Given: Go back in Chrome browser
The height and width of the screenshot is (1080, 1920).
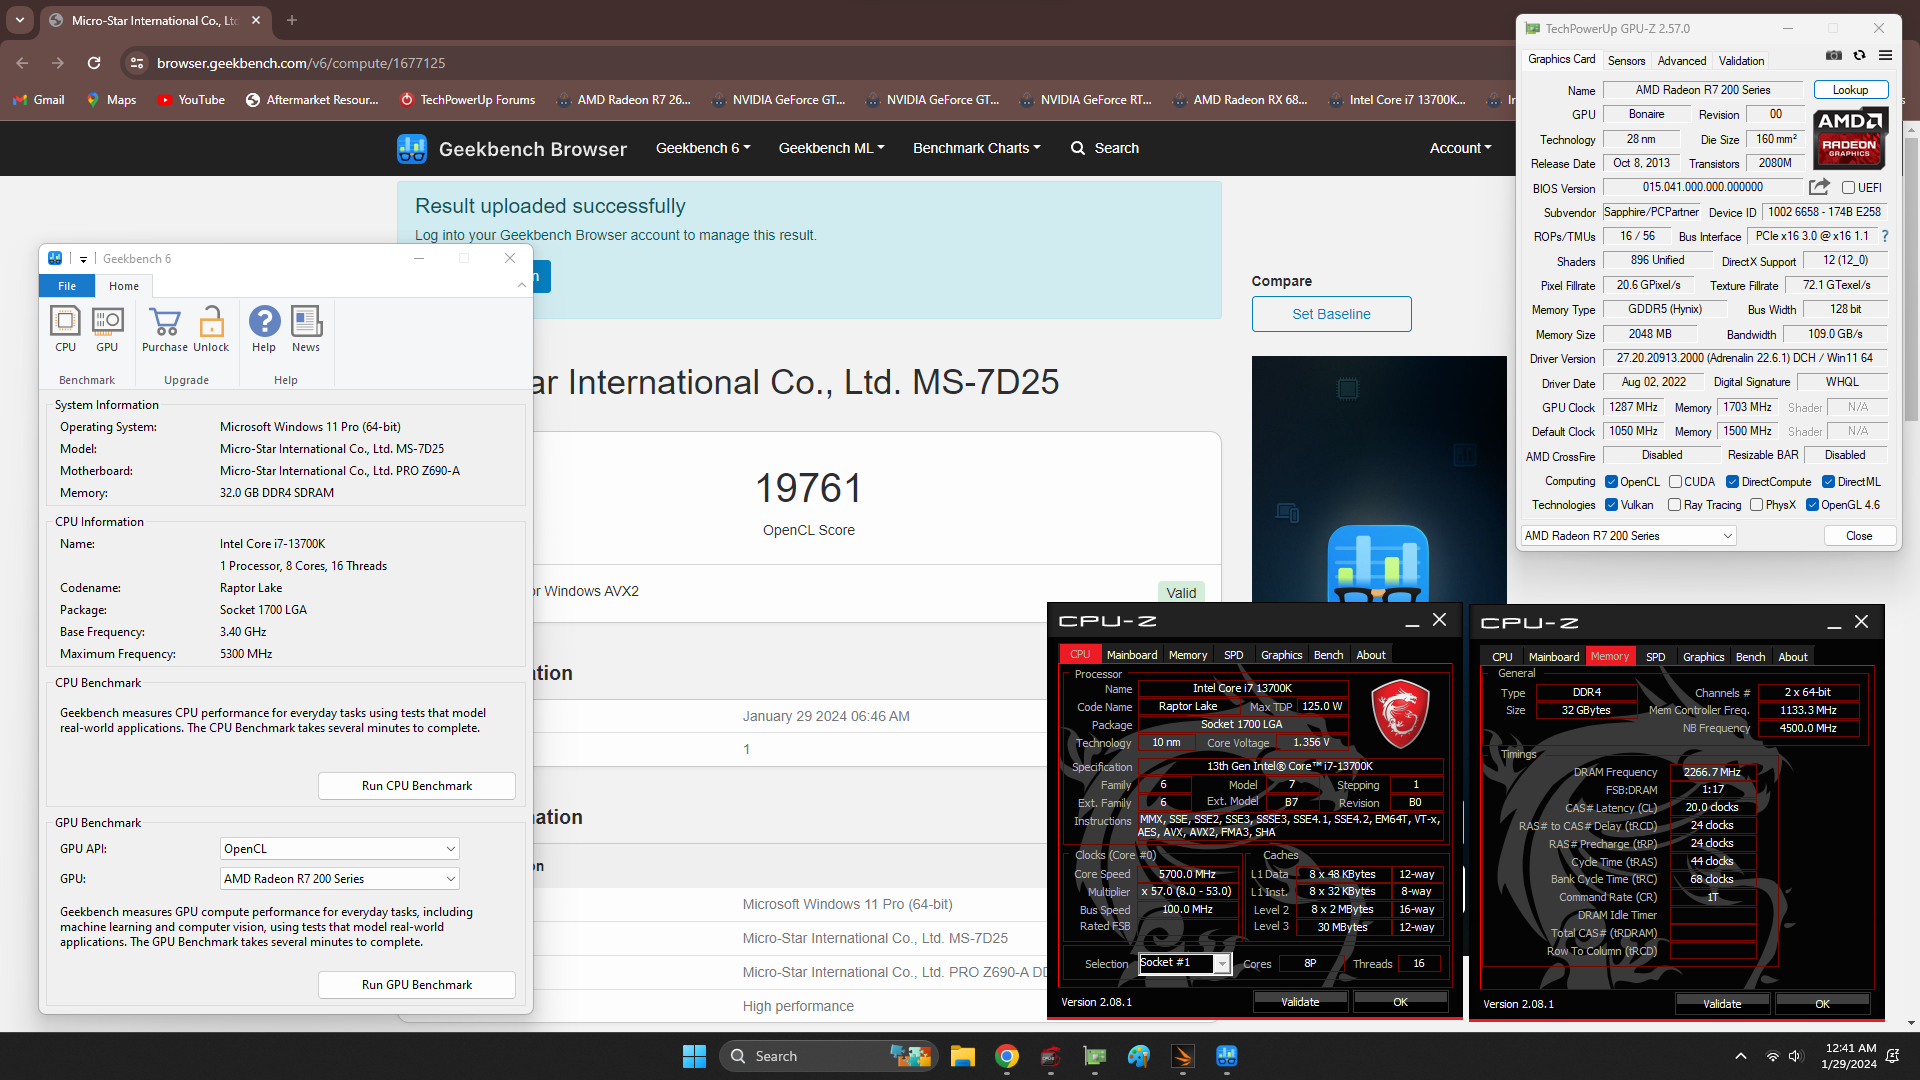Looking at the screenshot, I should click(22, 63).
